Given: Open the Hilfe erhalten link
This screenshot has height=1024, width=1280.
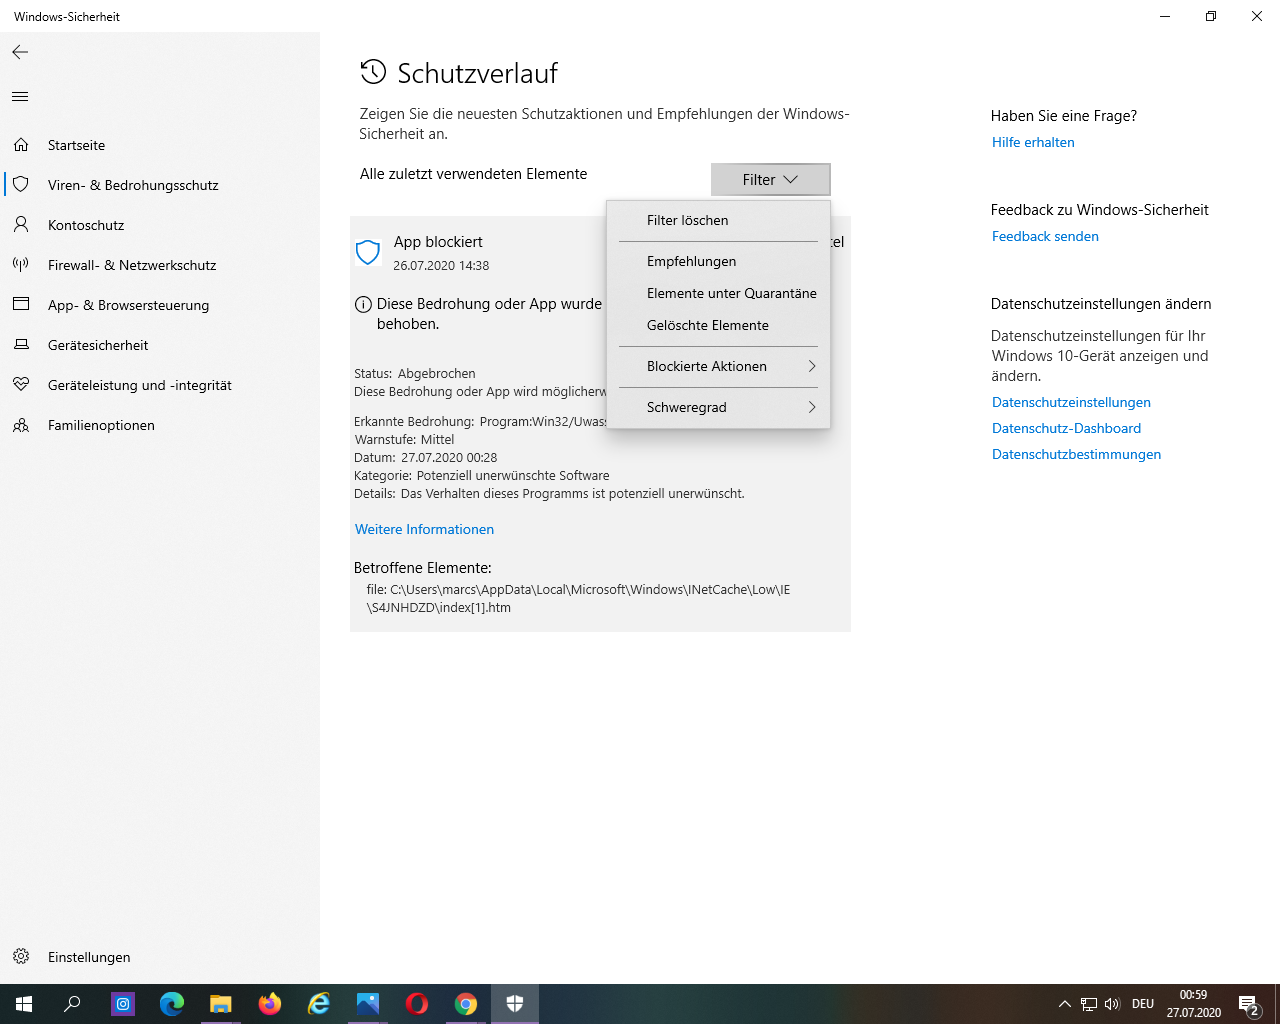Looking at the screenshot, I should coord(1033,142).
